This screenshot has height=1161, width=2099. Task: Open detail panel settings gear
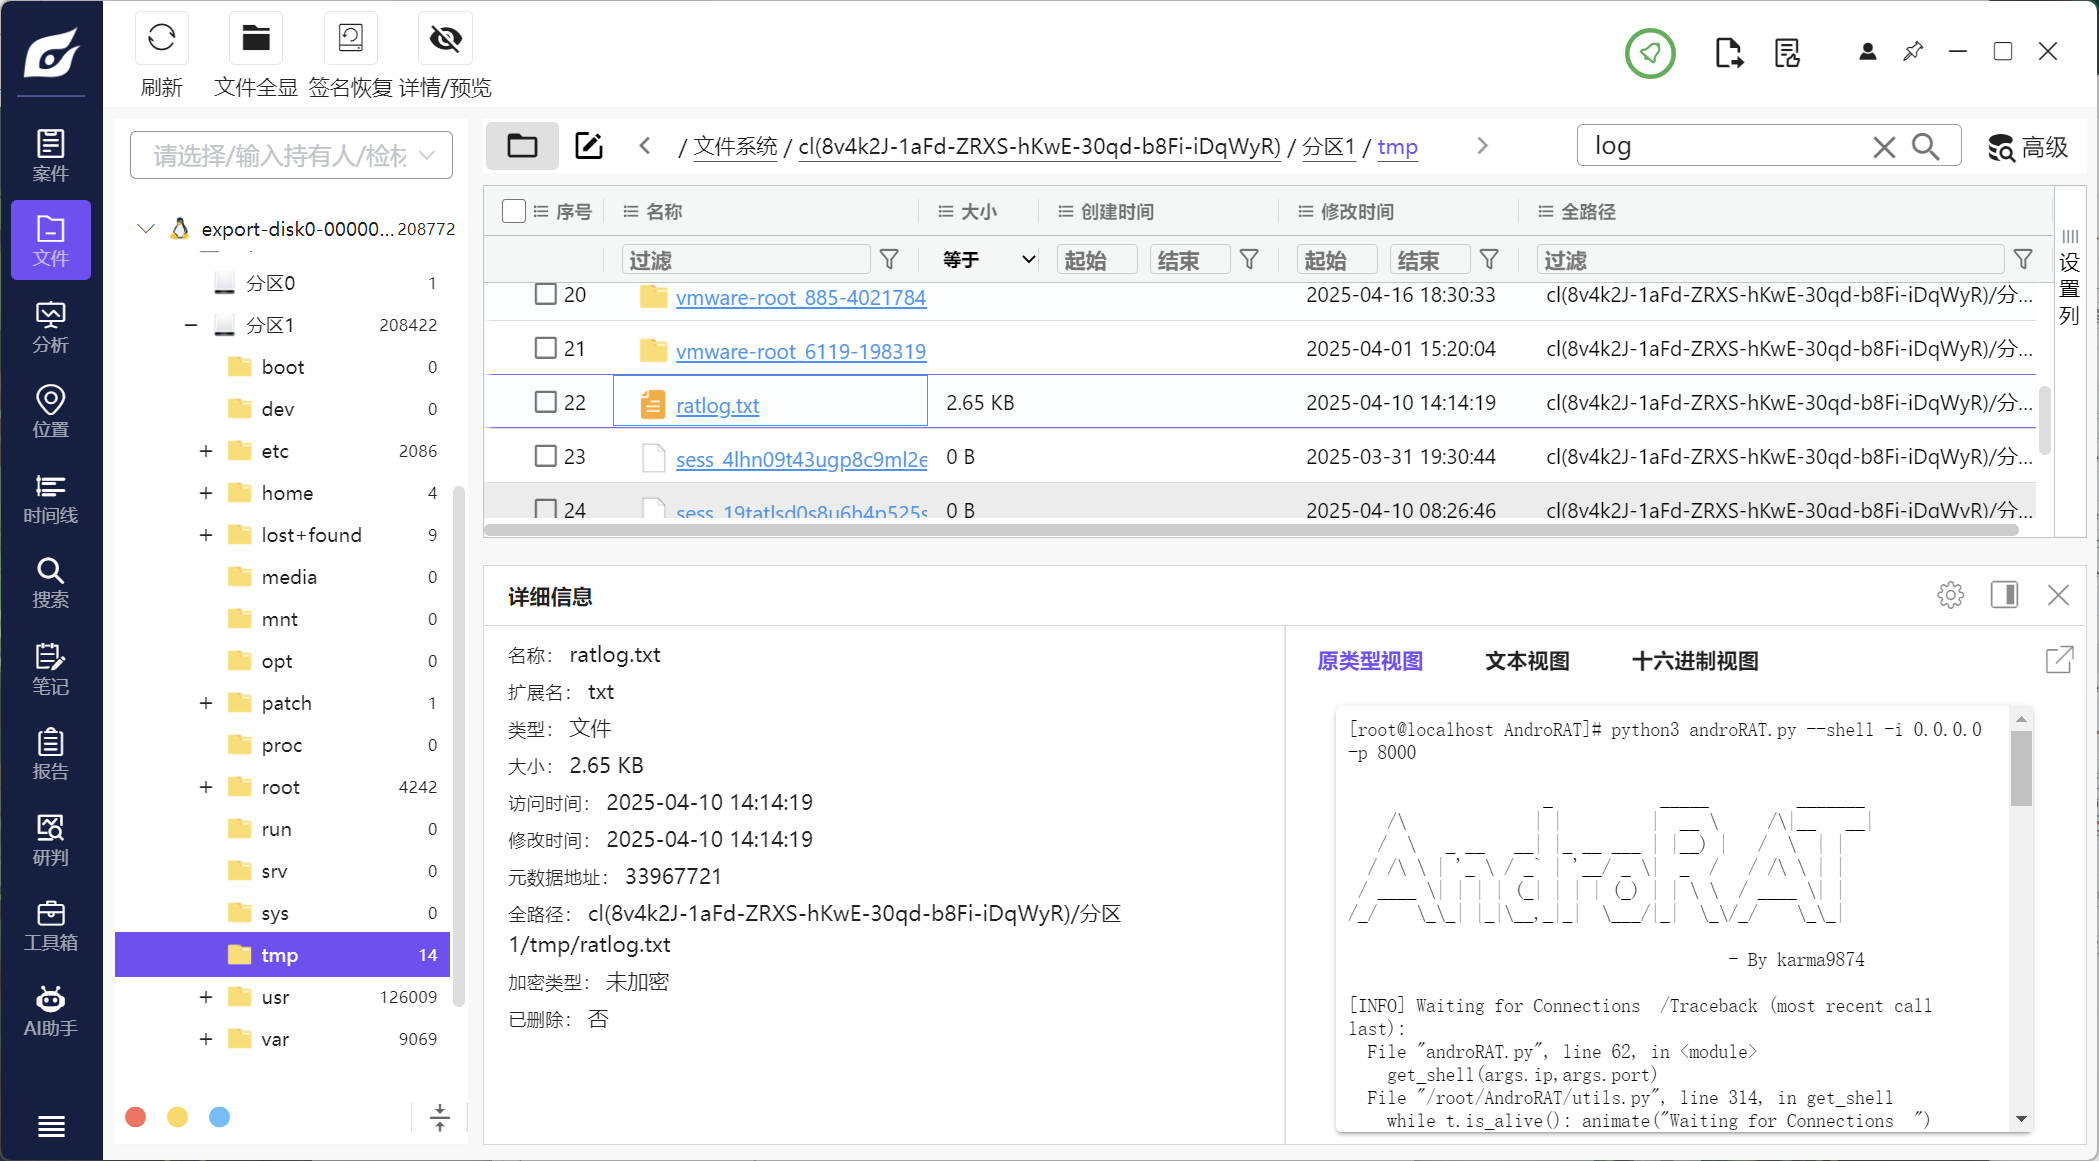click(1950, 595)
